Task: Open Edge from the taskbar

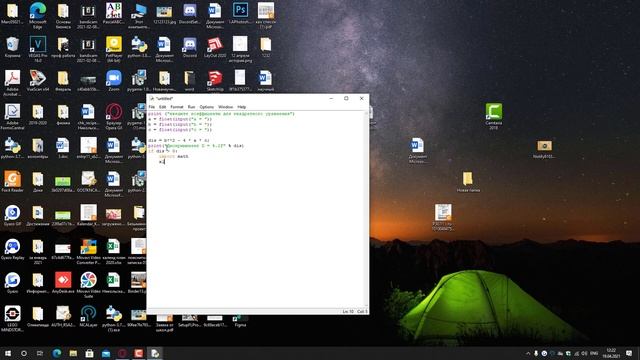Action: (57, 353)
